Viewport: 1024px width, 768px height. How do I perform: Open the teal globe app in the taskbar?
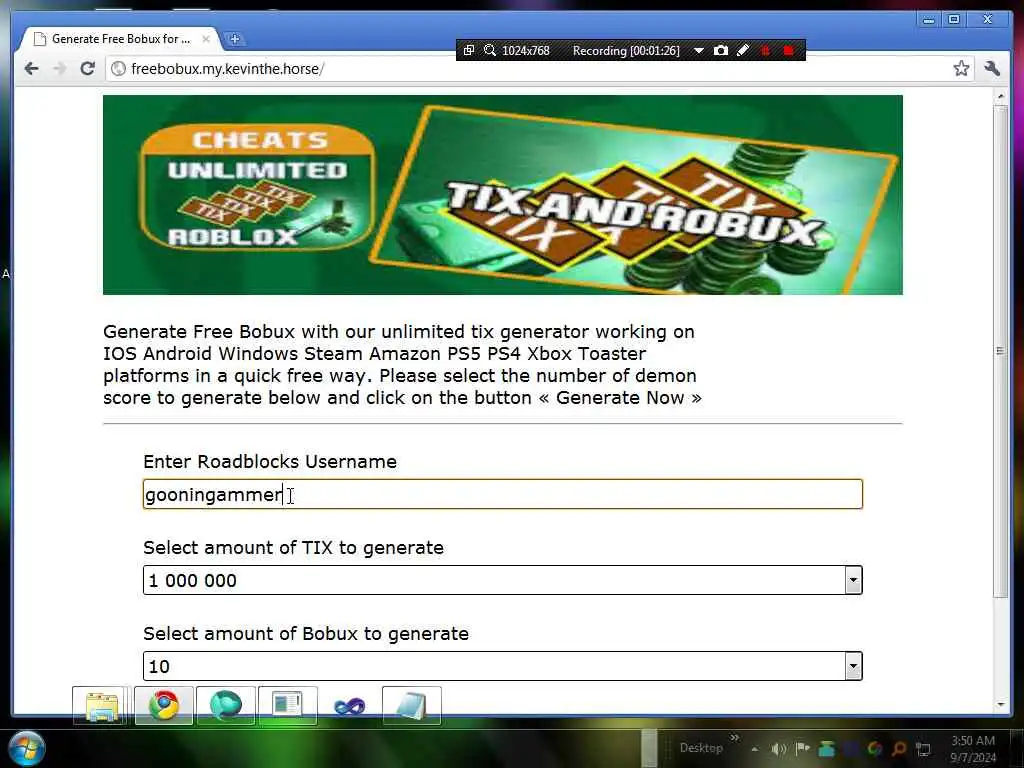tap(225, 706)
